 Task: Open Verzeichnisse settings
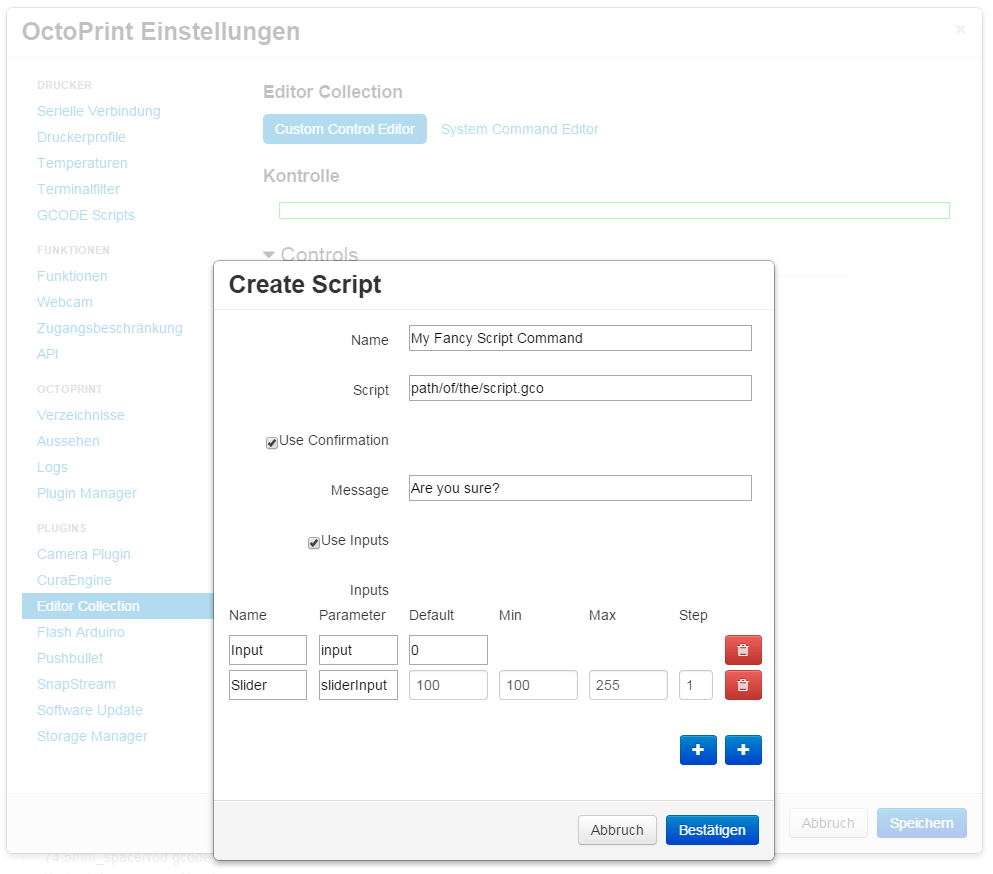pyautogui.click(x=80, y=415)
